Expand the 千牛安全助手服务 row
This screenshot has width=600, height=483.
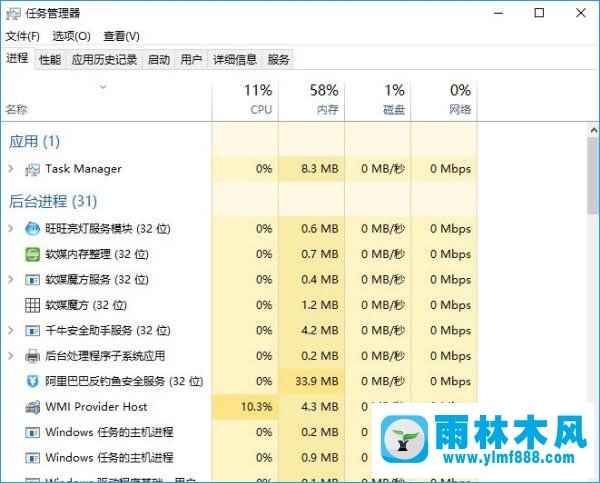coord(11,330)
